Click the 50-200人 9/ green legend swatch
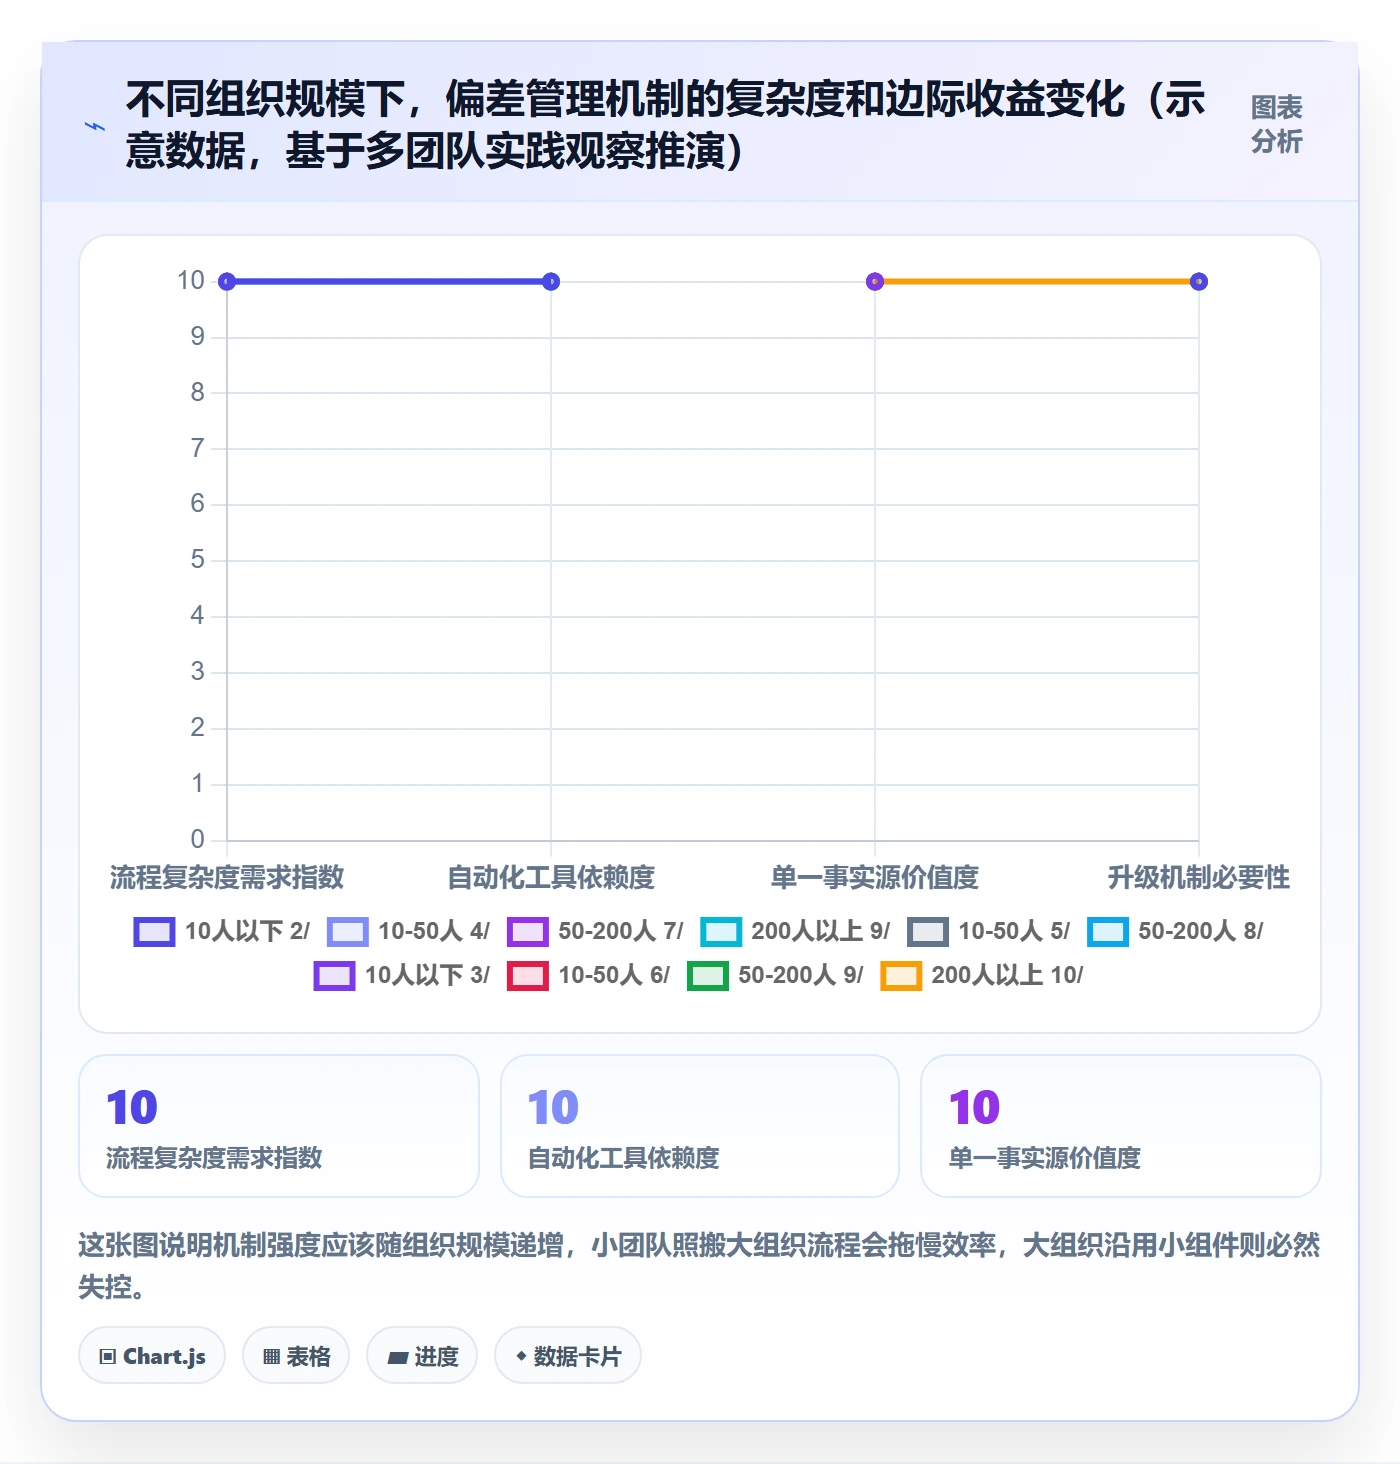This screenshot has width=1400, height=1464. coord(707,975)
